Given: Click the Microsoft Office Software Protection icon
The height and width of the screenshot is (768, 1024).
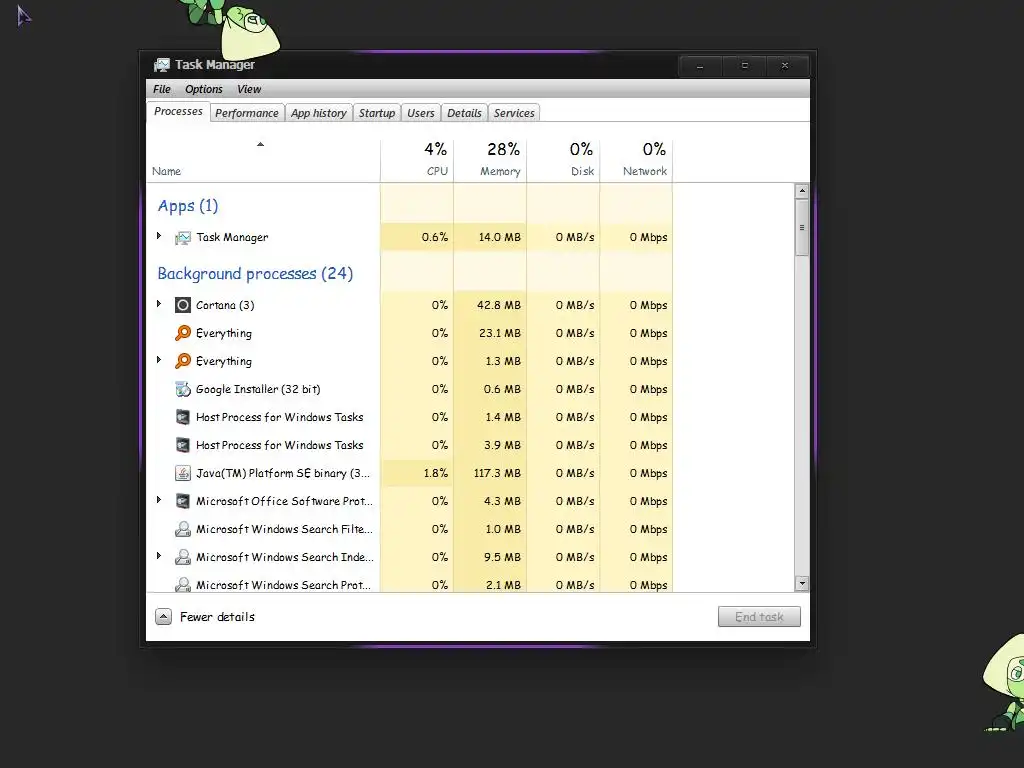Looking at the screenshot, I should point(183,502).
